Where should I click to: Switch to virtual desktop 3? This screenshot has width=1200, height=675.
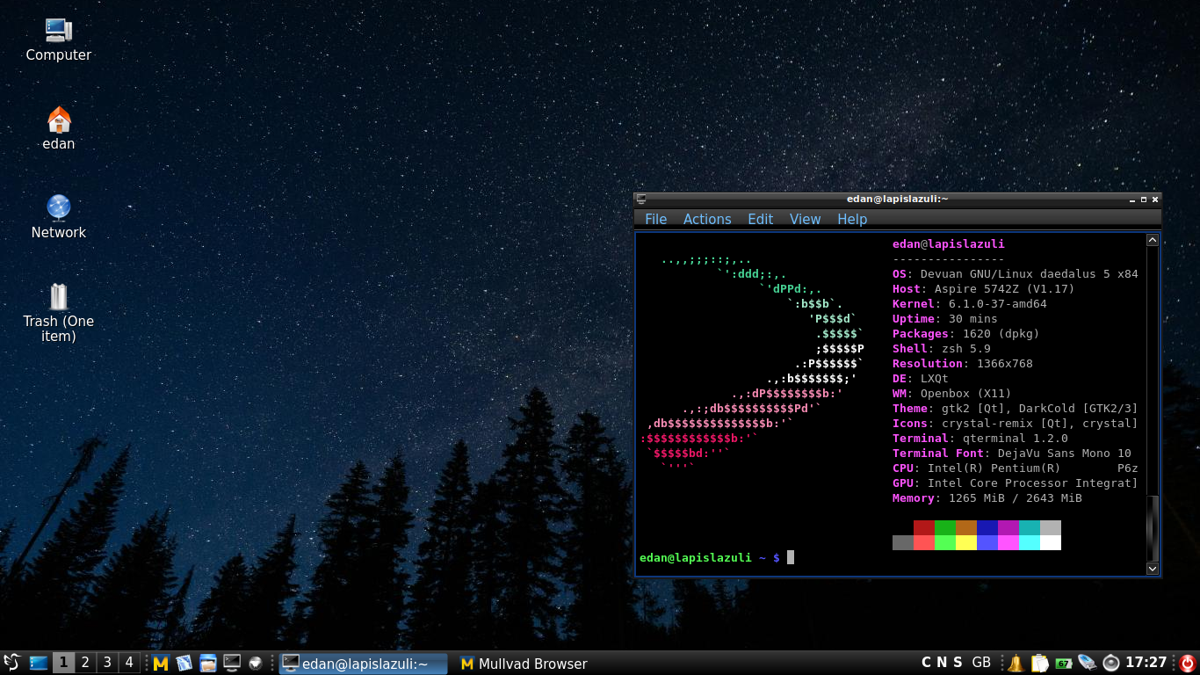(107, 662)
